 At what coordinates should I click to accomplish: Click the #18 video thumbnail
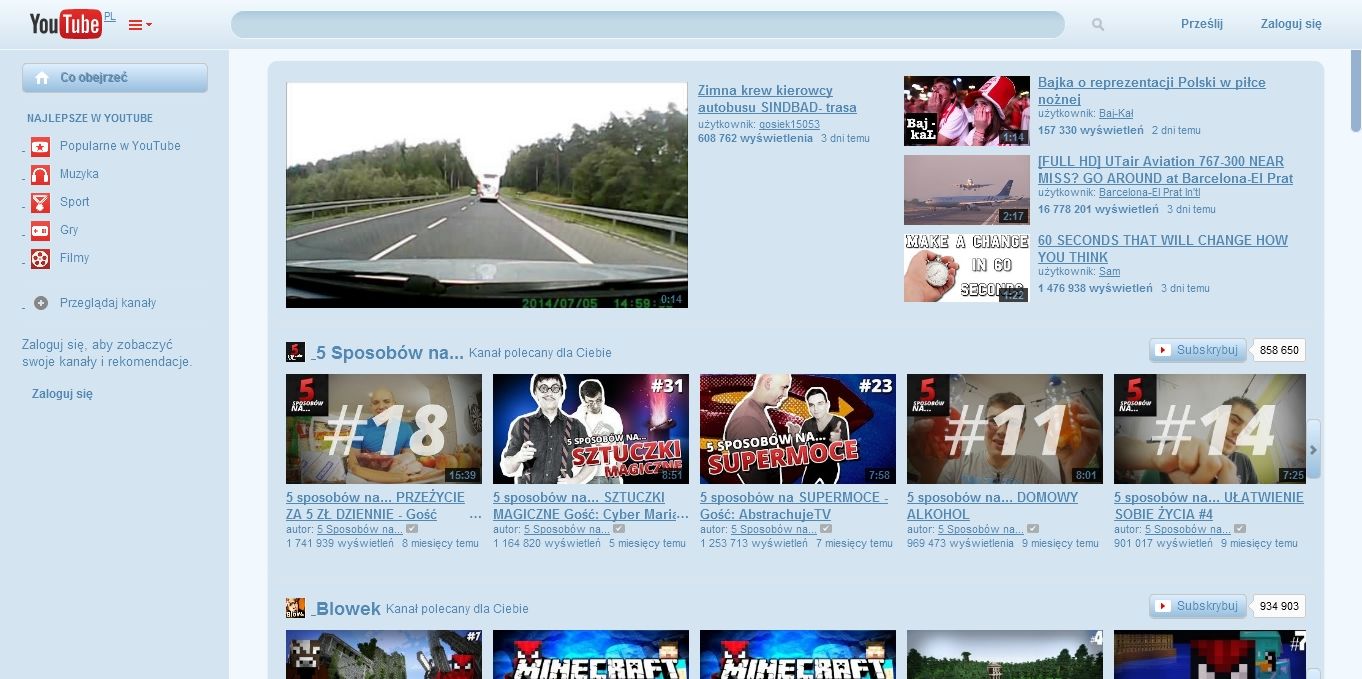(384, 429)
